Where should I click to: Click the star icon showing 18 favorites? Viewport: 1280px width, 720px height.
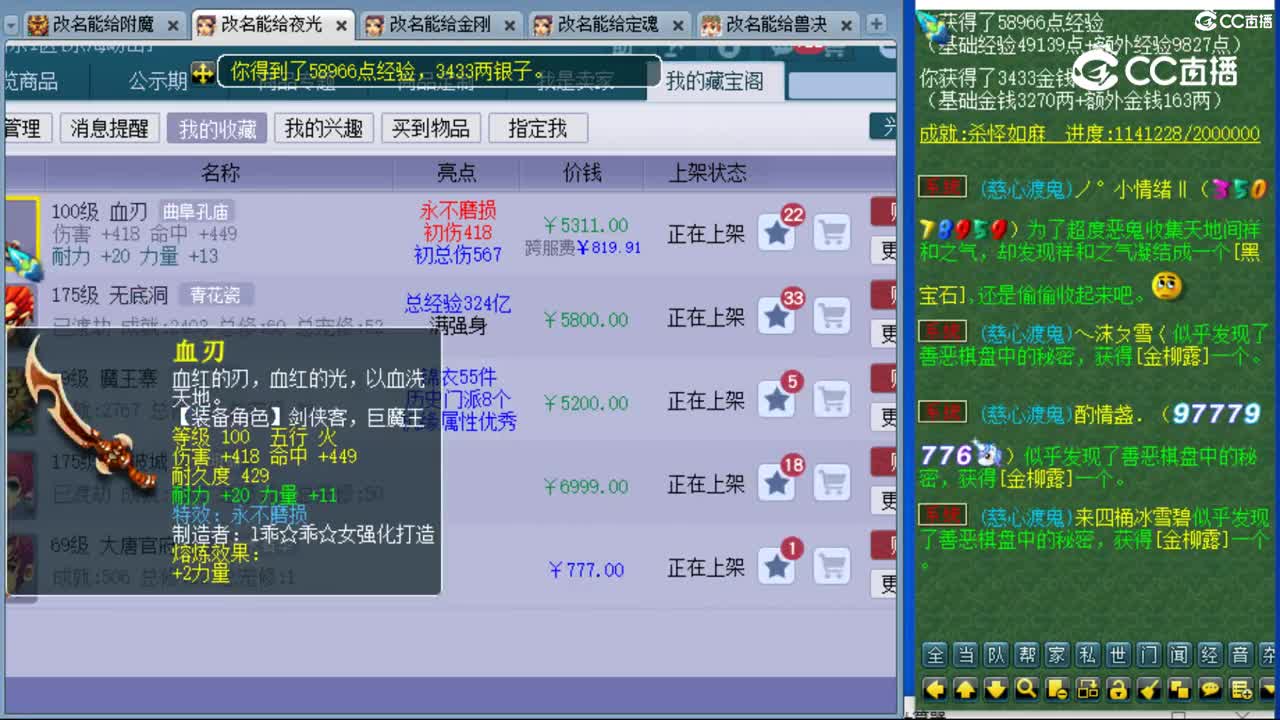(x=777, y=483)
